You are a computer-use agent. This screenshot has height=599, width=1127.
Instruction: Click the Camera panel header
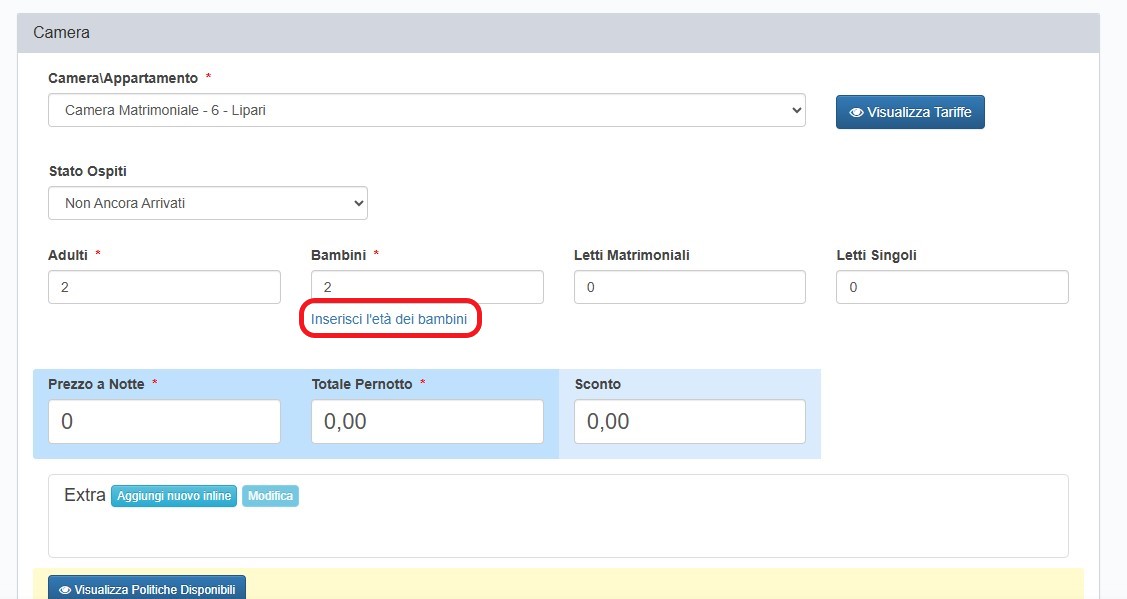tap(558, 32)
